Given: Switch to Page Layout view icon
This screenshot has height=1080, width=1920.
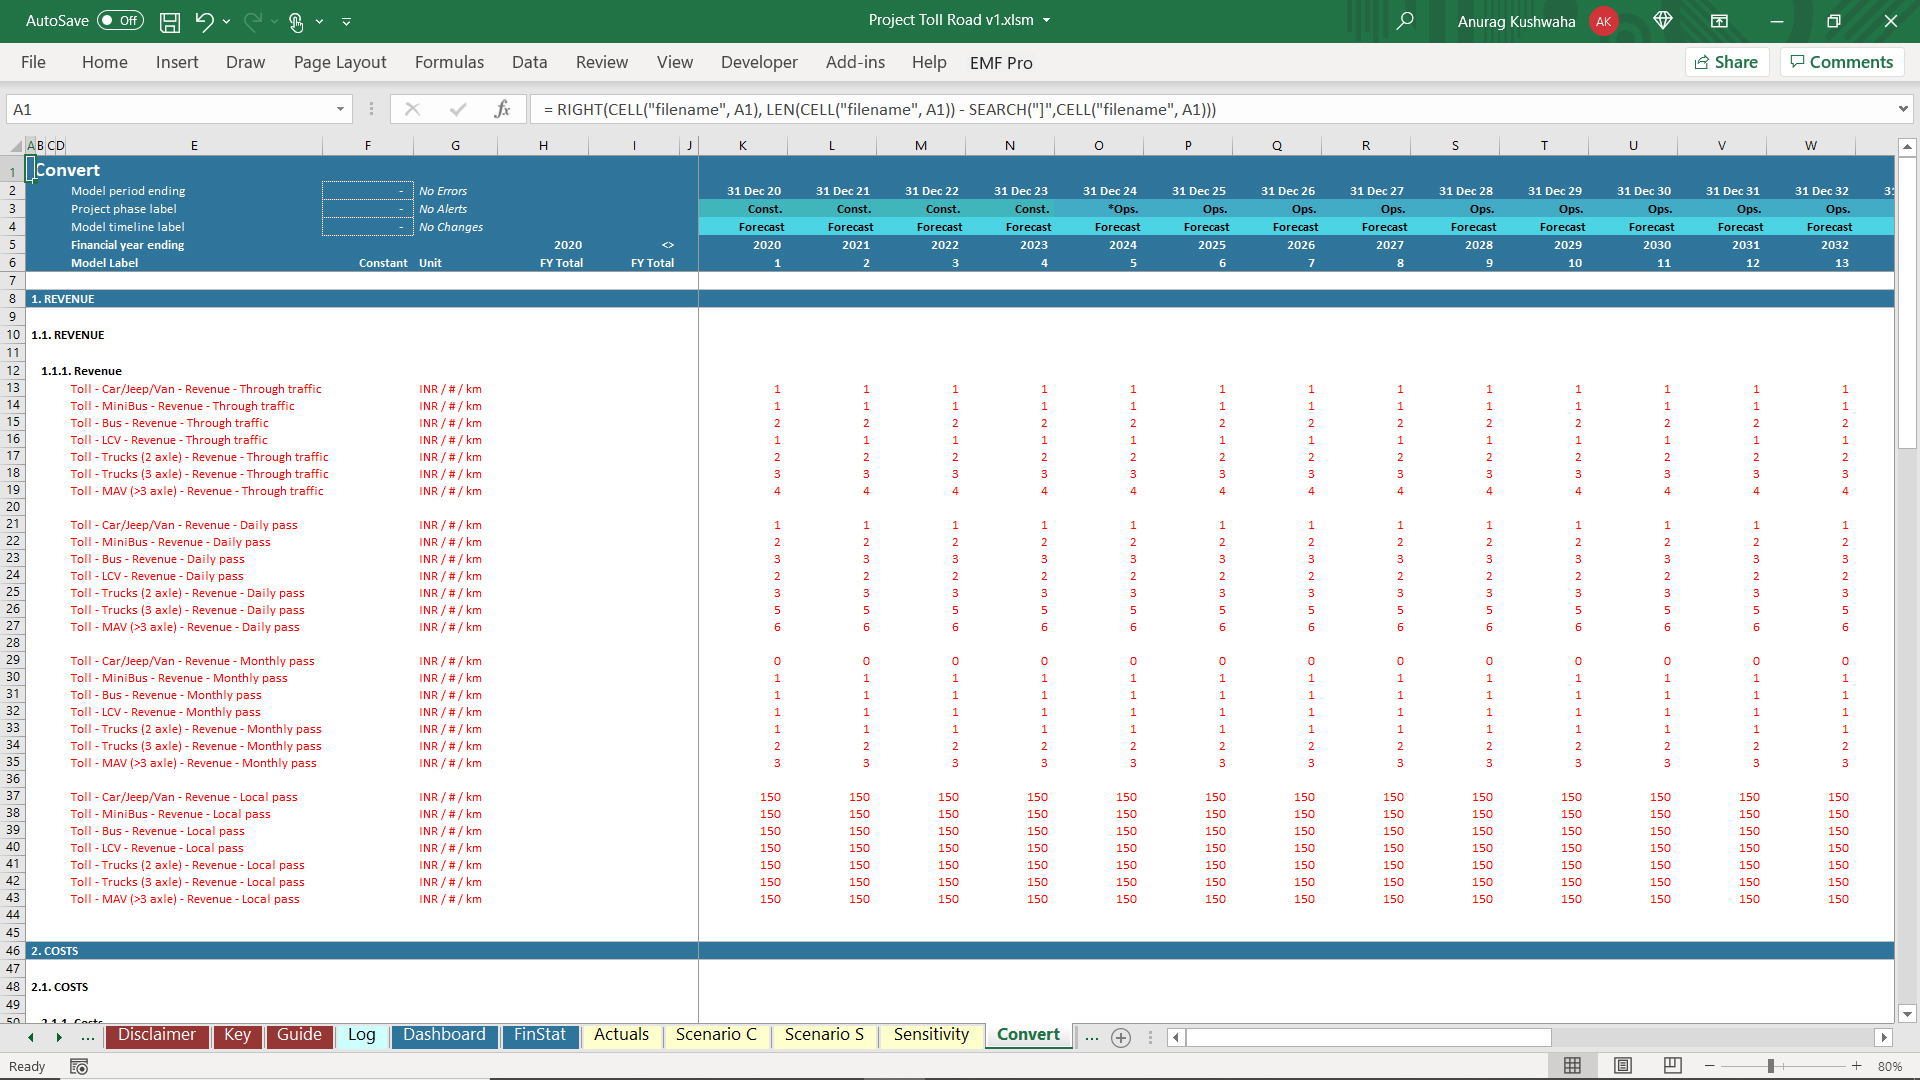Looking at the screenshot, I should pos(1623,1066).
